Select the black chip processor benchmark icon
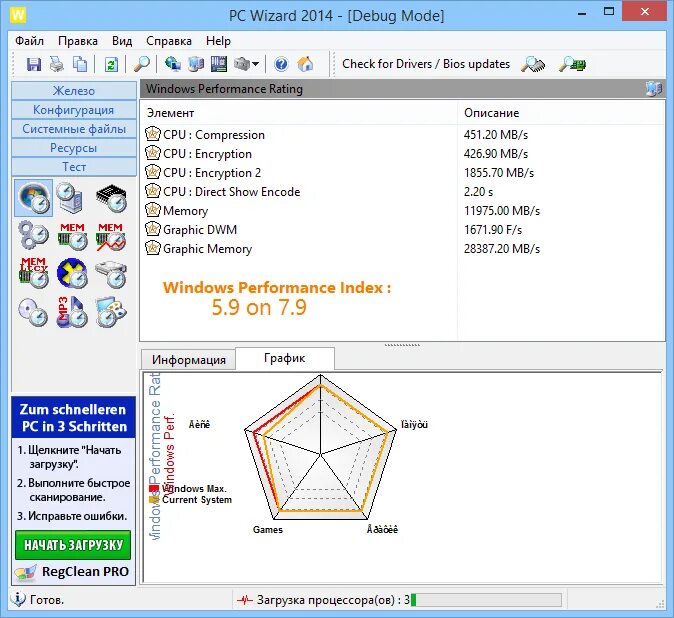The width and height of the screenshot is (674, 618). (x=111, y=198)
